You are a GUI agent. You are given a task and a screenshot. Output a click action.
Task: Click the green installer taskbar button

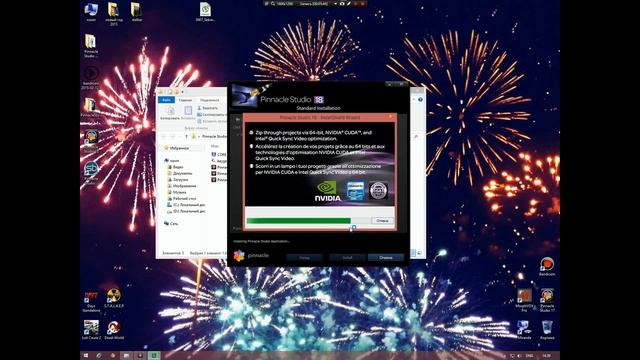coord(154,356)
